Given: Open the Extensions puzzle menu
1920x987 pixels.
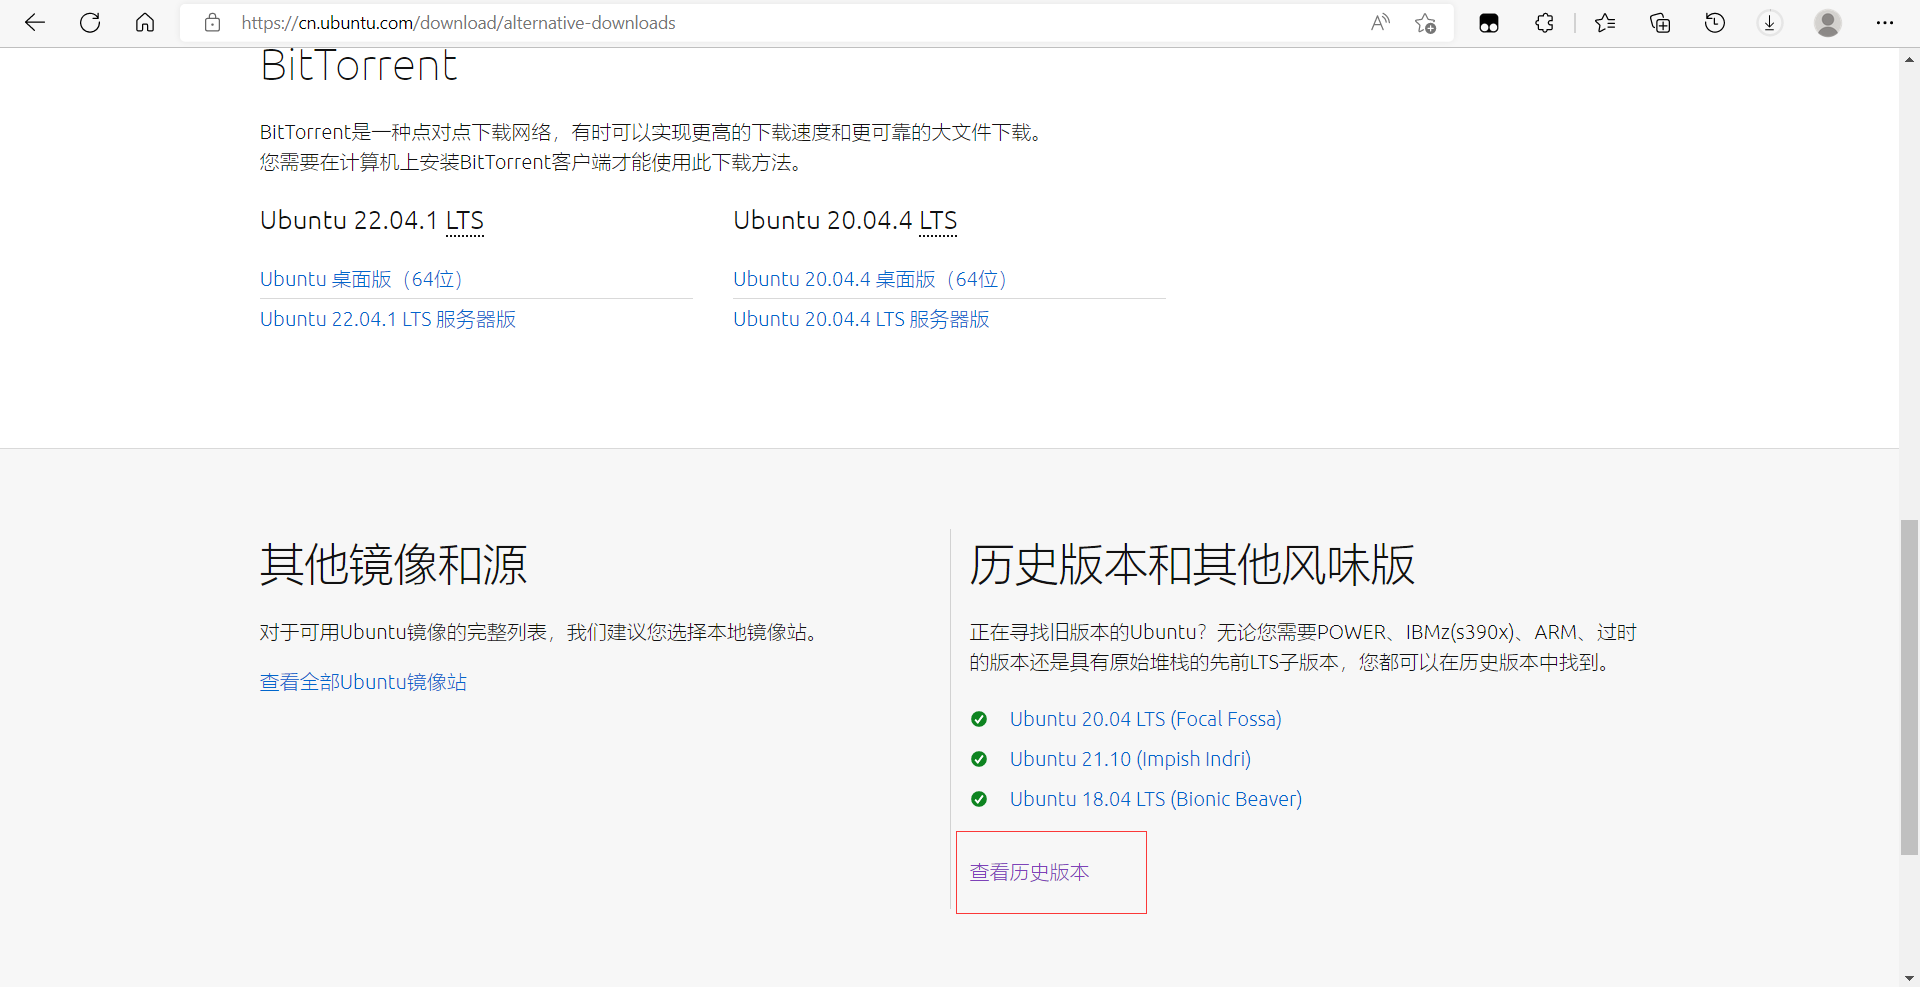Looking at the screenshot, I should [x=1544, y=23].
